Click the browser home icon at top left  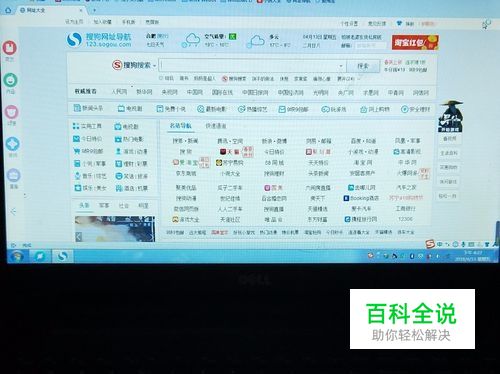(x=8, y=10)
